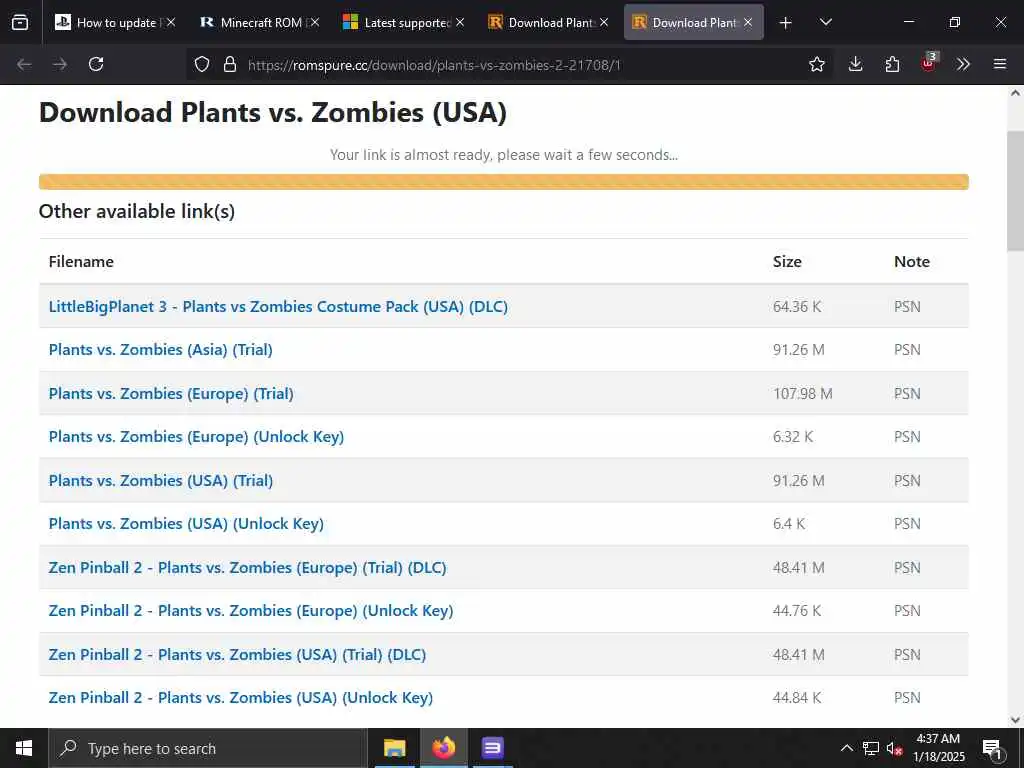Open the Windows Start menu
This screenshot has width=1024, height=768.
(24, 748)
